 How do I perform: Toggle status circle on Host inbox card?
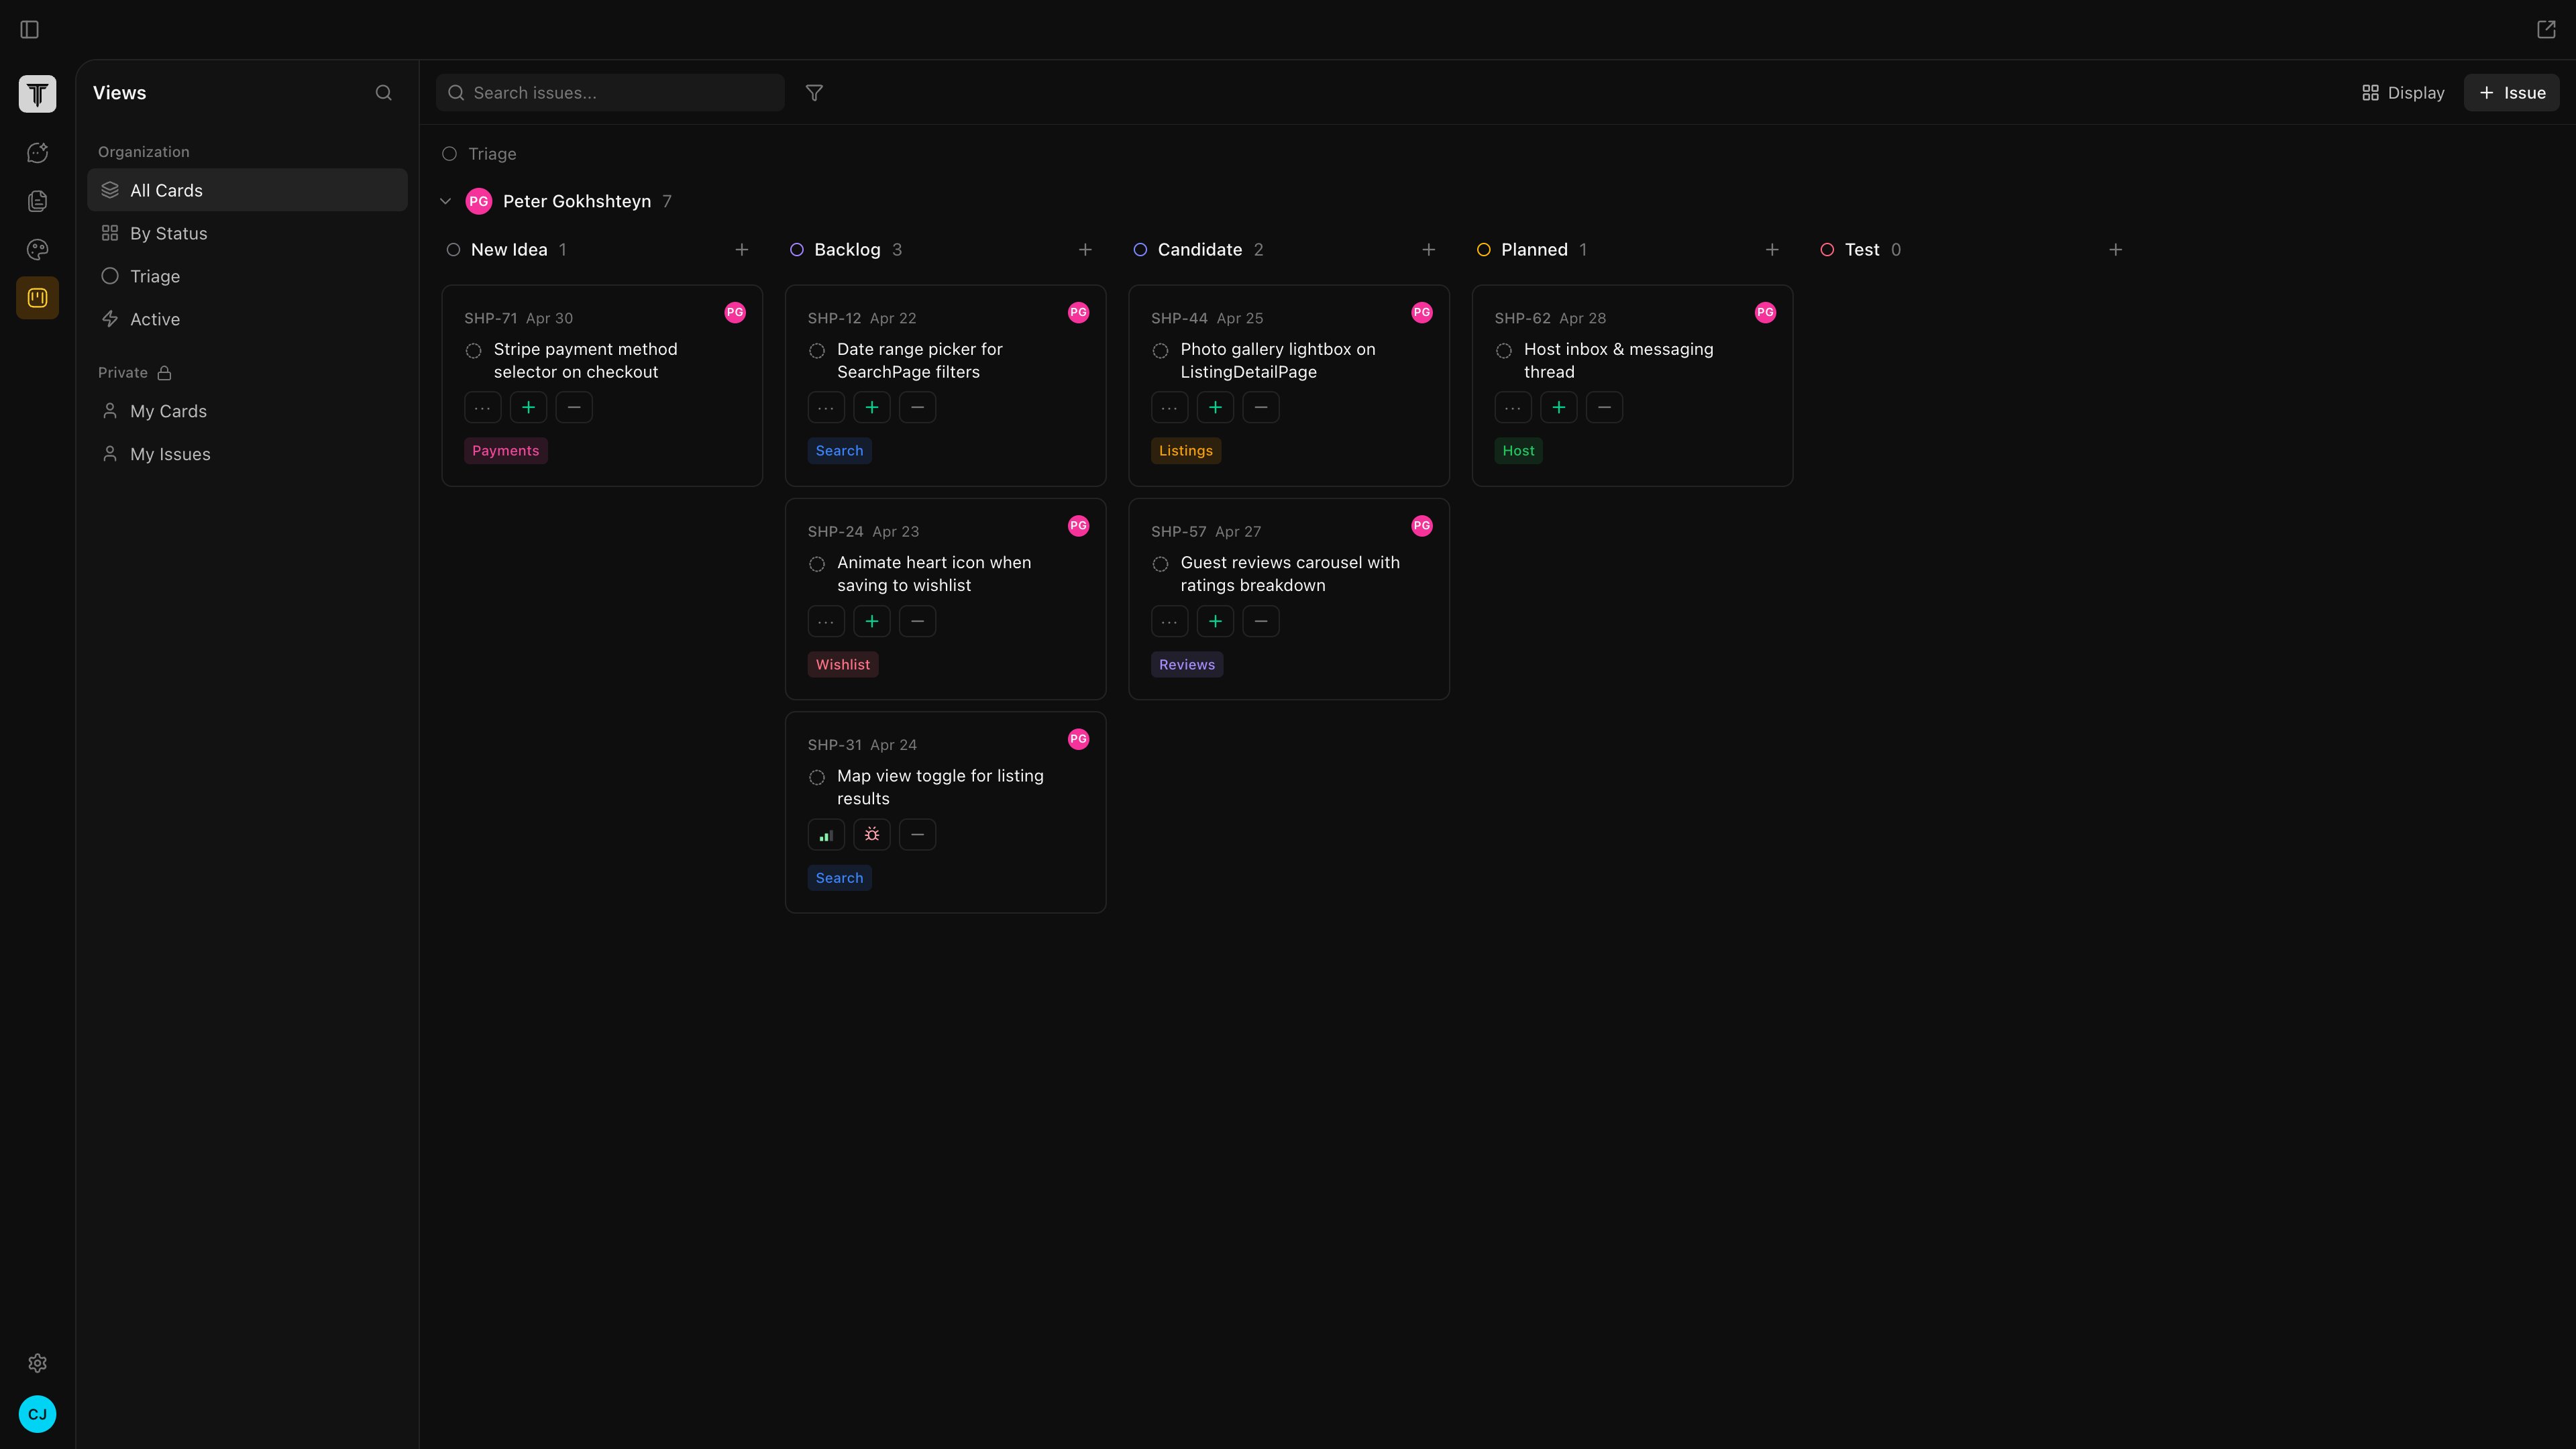pyautogui.click(x=1504, y=351)
